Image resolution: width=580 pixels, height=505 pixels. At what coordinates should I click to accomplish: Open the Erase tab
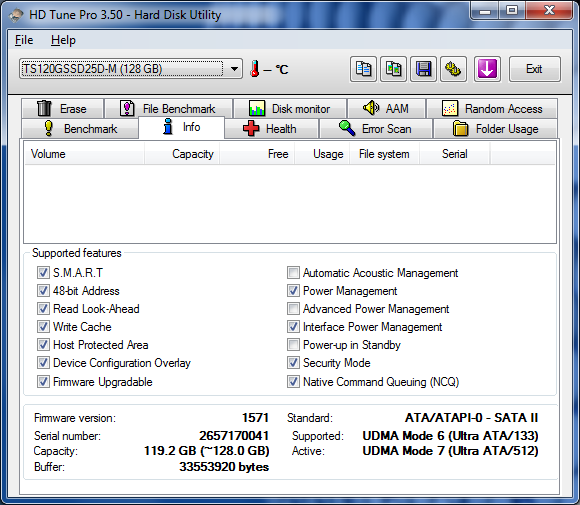point(63,108)
